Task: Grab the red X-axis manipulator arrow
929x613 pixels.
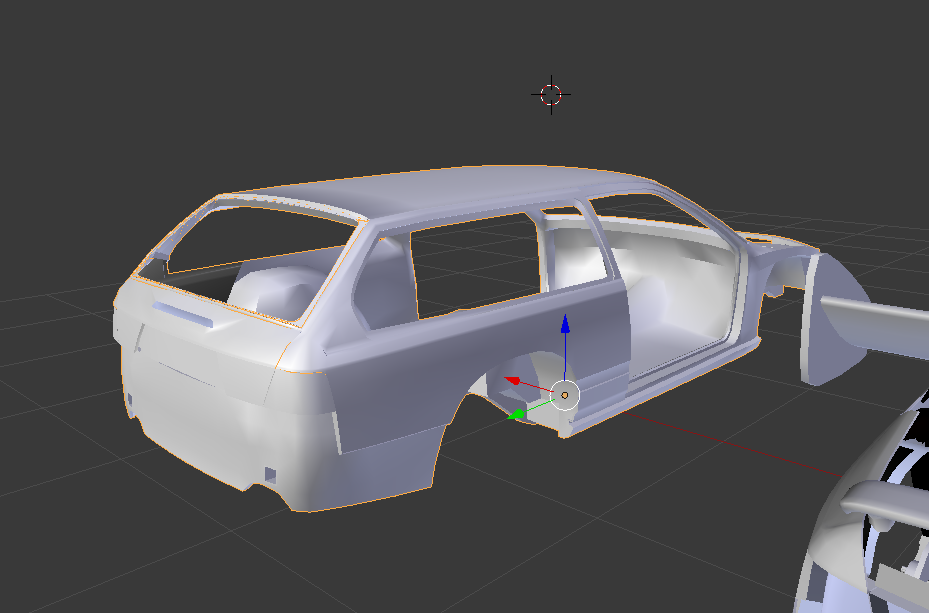Action: point(512,380)
